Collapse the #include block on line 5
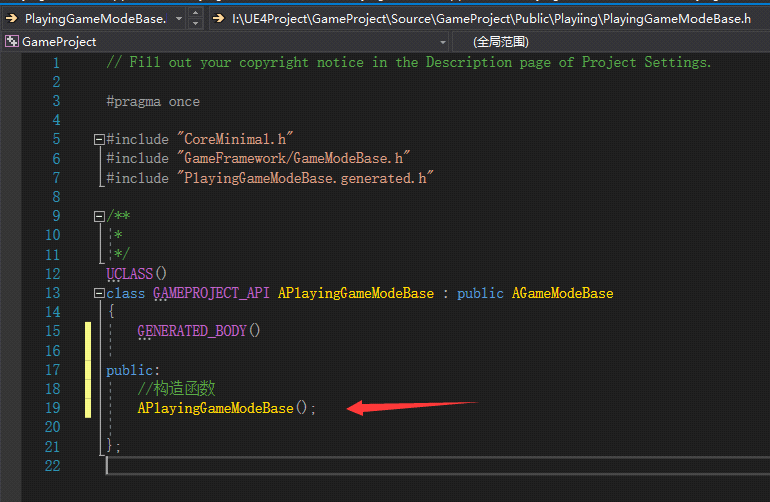 [x=99, y=139]
